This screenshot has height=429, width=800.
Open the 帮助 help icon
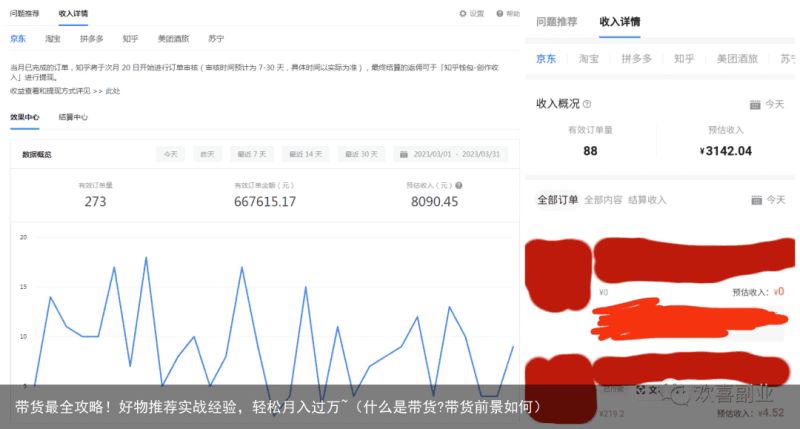point(499,14)
